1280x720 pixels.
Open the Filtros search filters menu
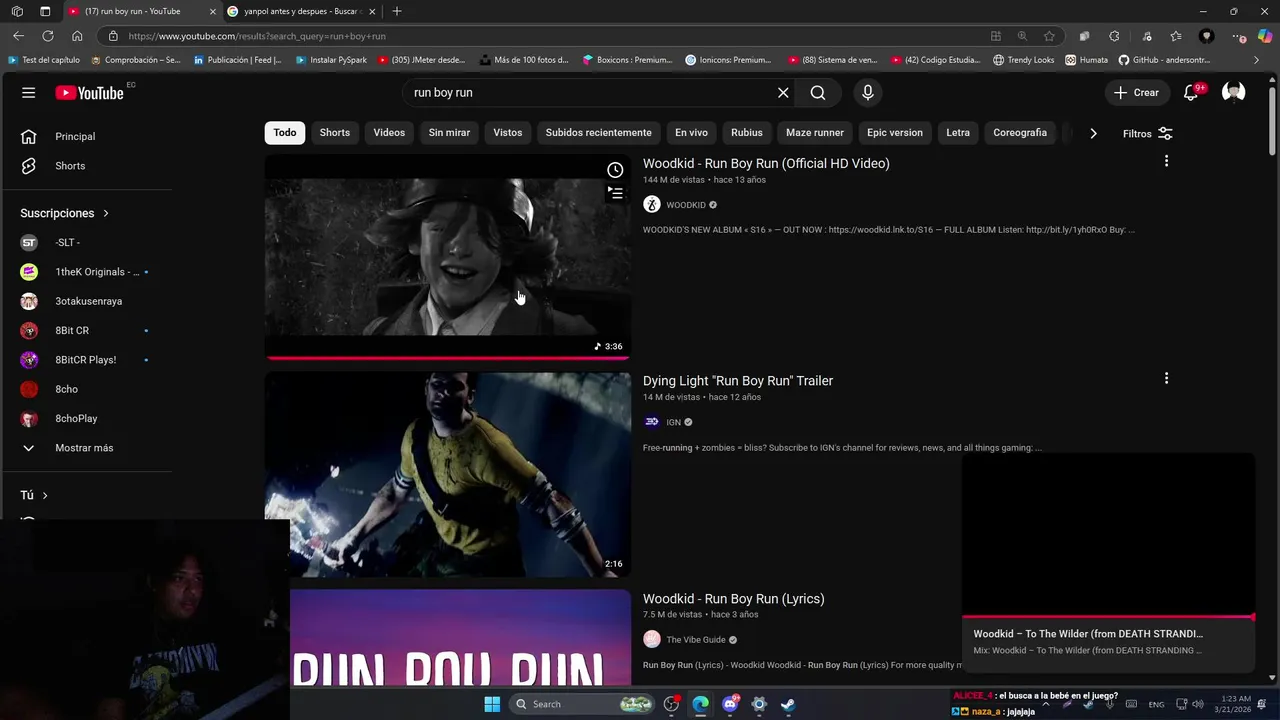1148,133
